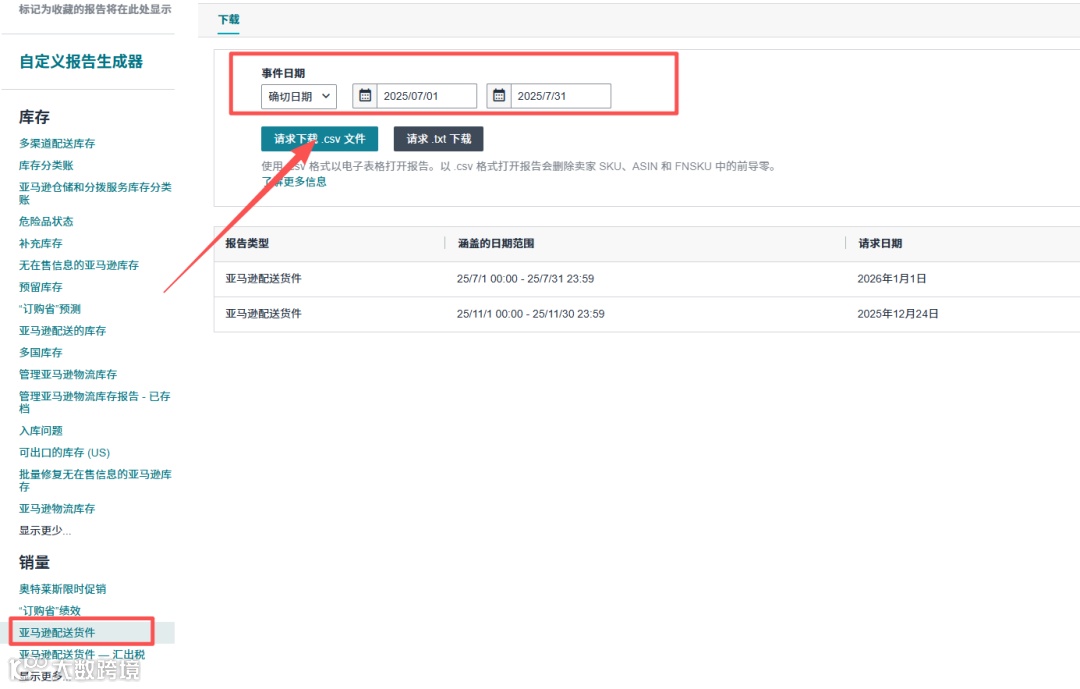This screenshot has height=689, width=1080.
Task: Open the 了解更多信息 link
Action: pos(294,182)
